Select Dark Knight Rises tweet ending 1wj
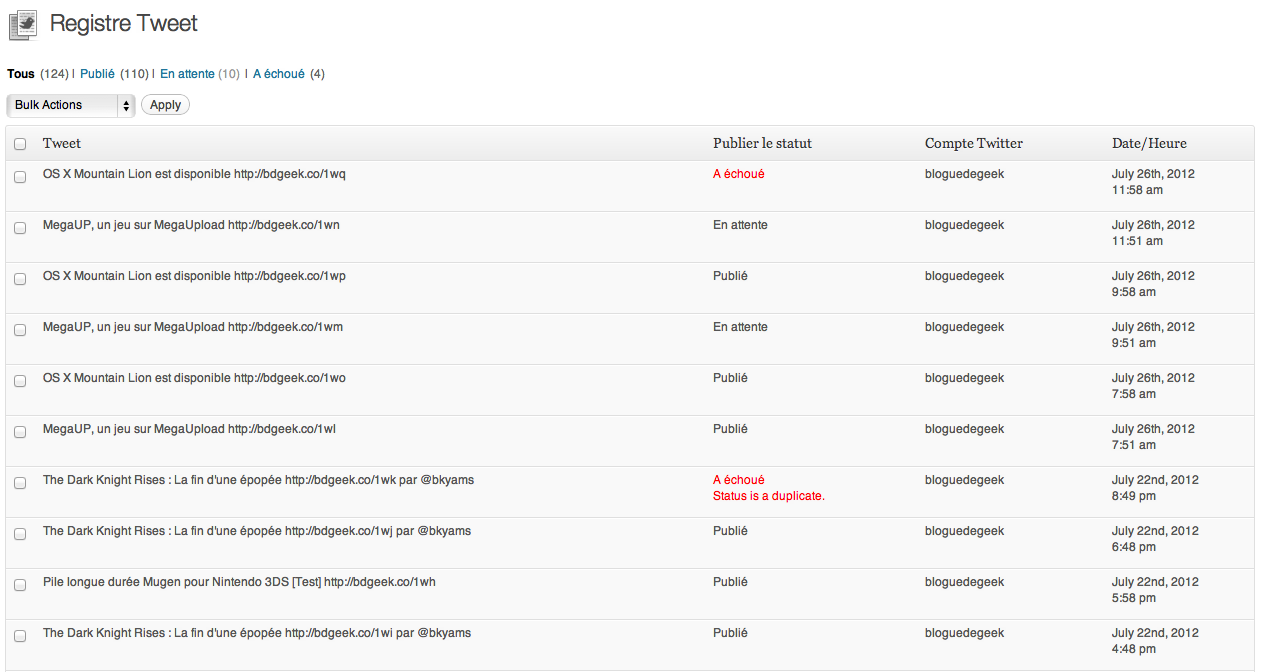The height and width of the screenshot is (672, 1261). [257, 531]
